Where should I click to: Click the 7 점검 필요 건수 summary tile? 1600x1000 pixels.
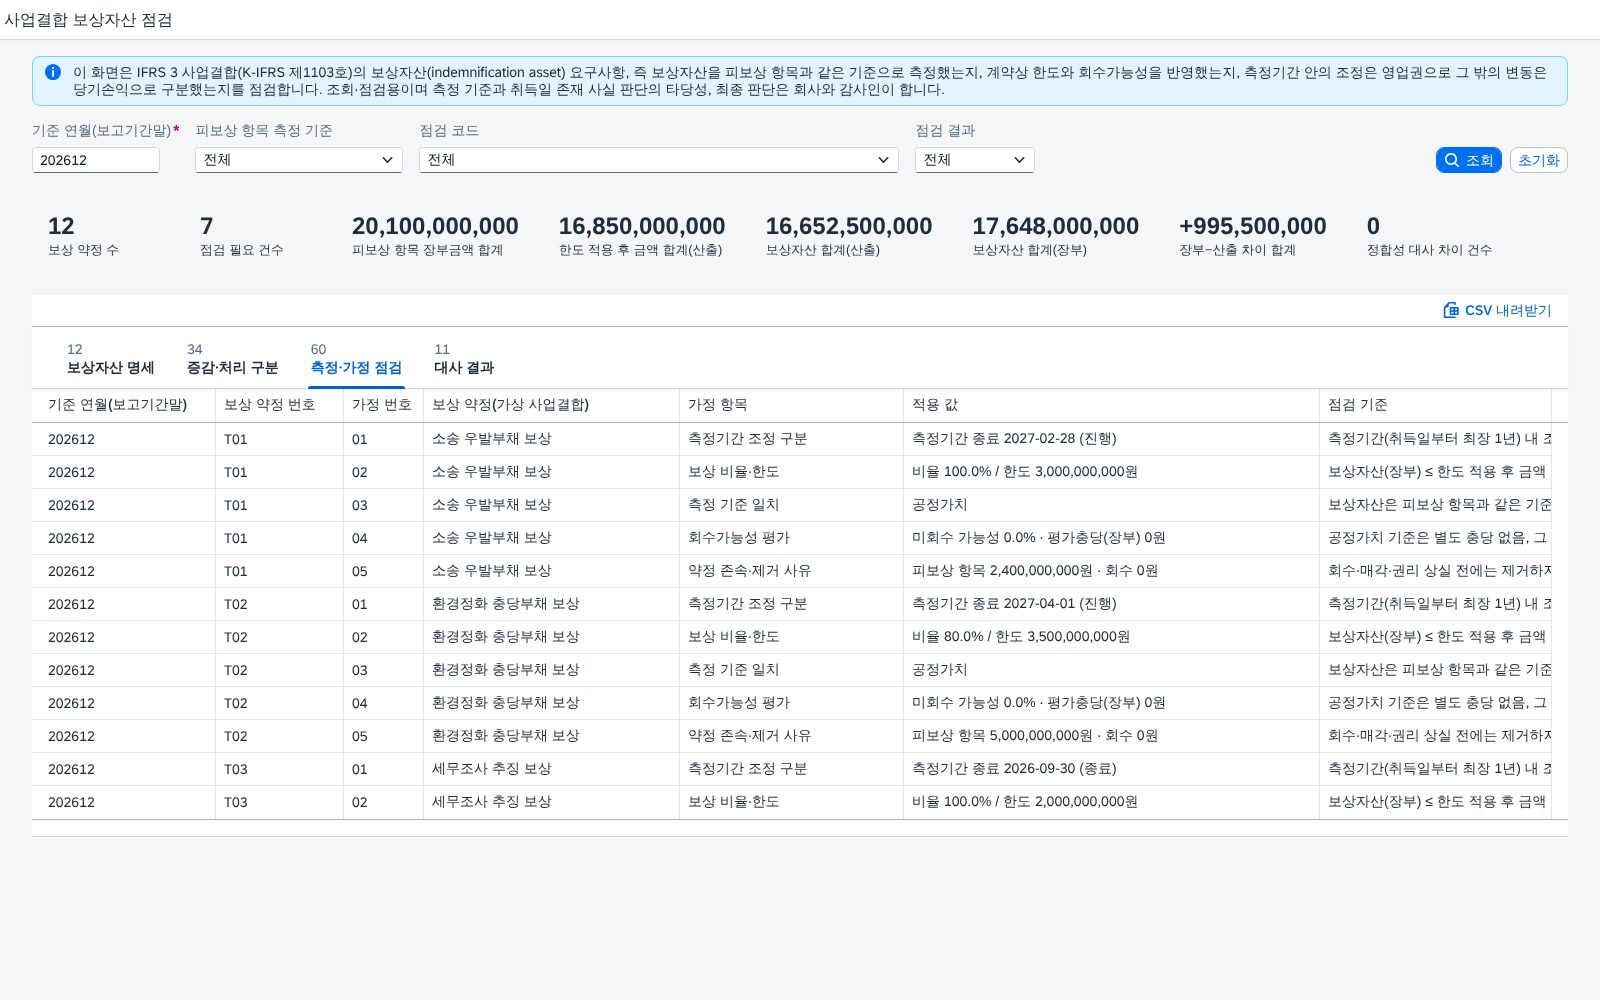point(241,236)
